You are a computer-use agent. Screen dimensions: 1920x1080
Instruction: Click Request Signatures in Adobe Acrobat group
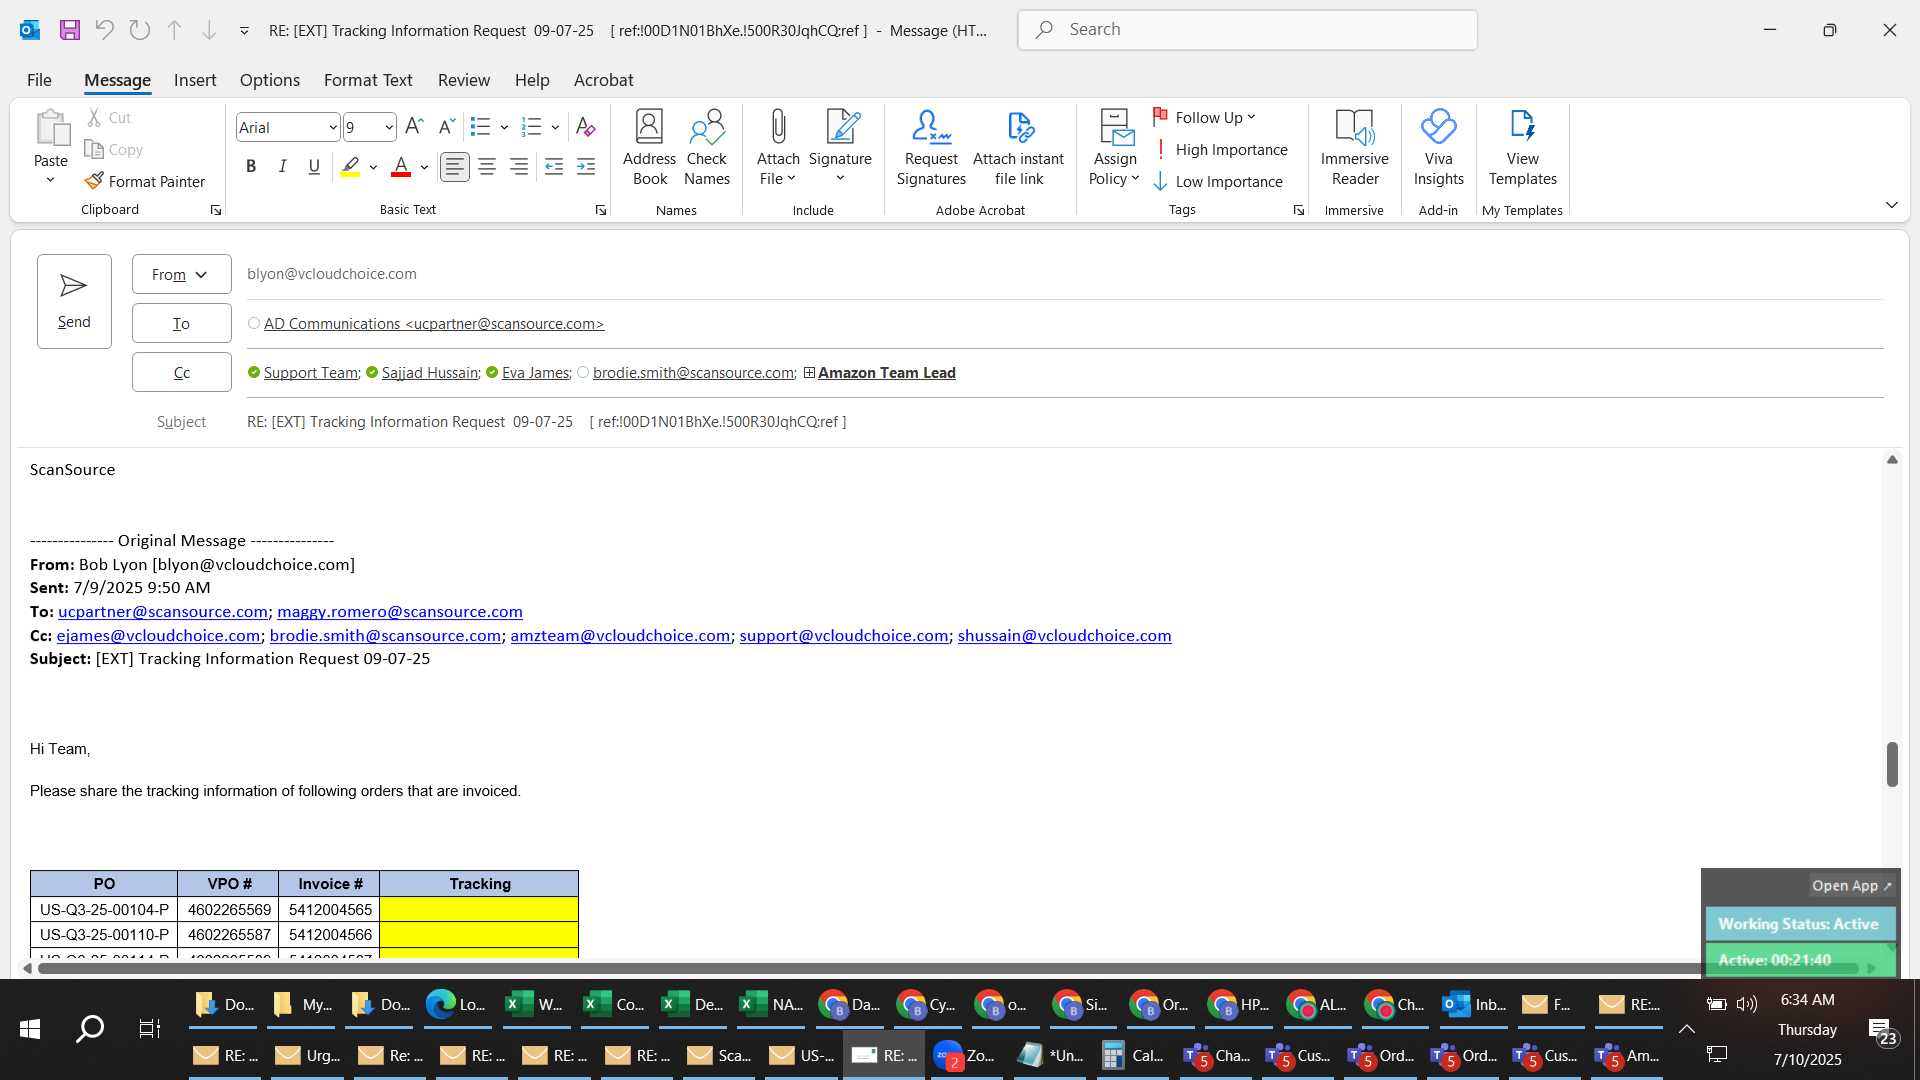(931, 147)
